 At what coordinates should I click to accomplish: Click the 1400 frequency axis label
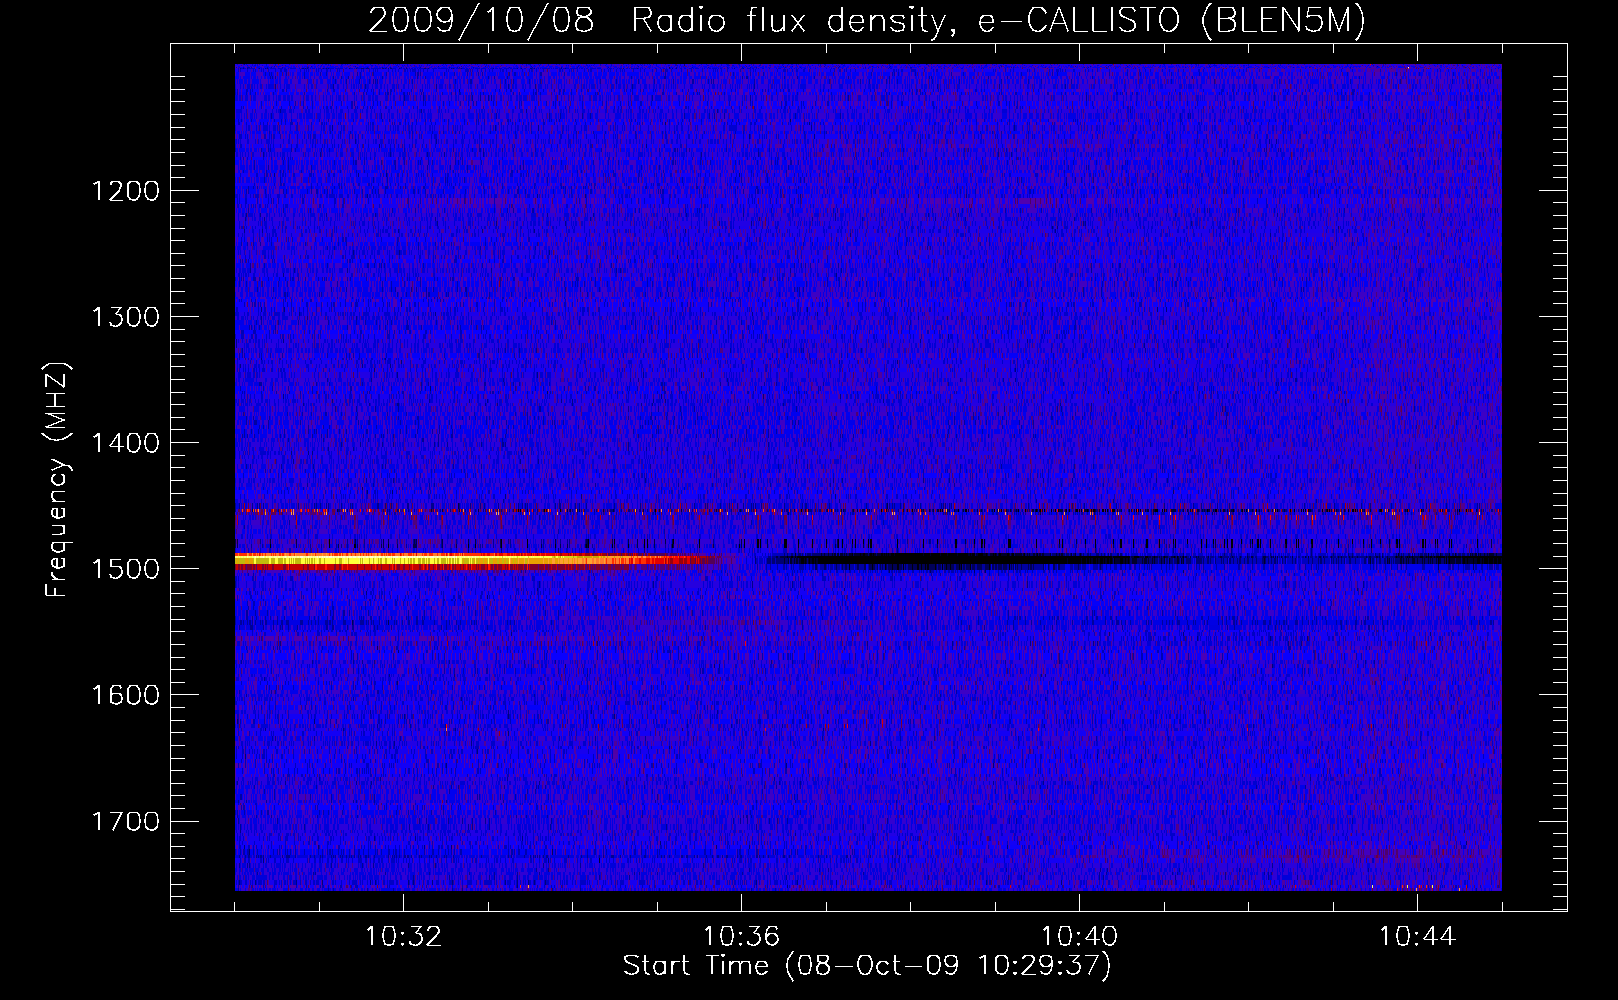tap(125, 443)
